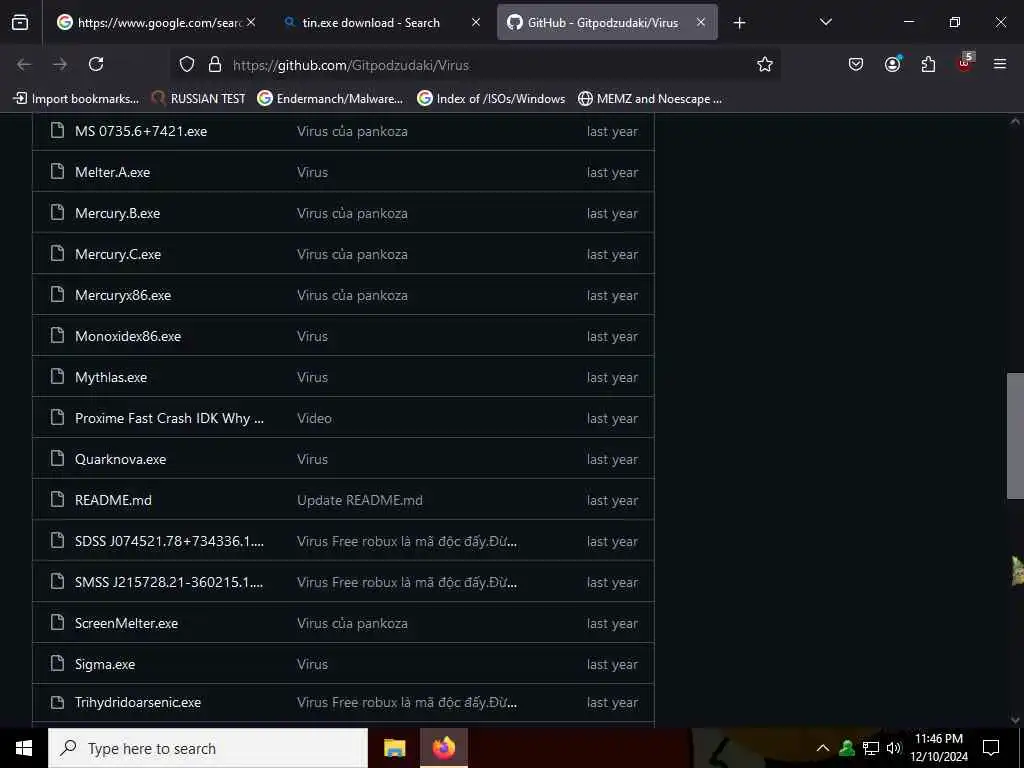Open Firefox account icon
The height and width of the screenshot is (768, 1024).
coord(893,64)
